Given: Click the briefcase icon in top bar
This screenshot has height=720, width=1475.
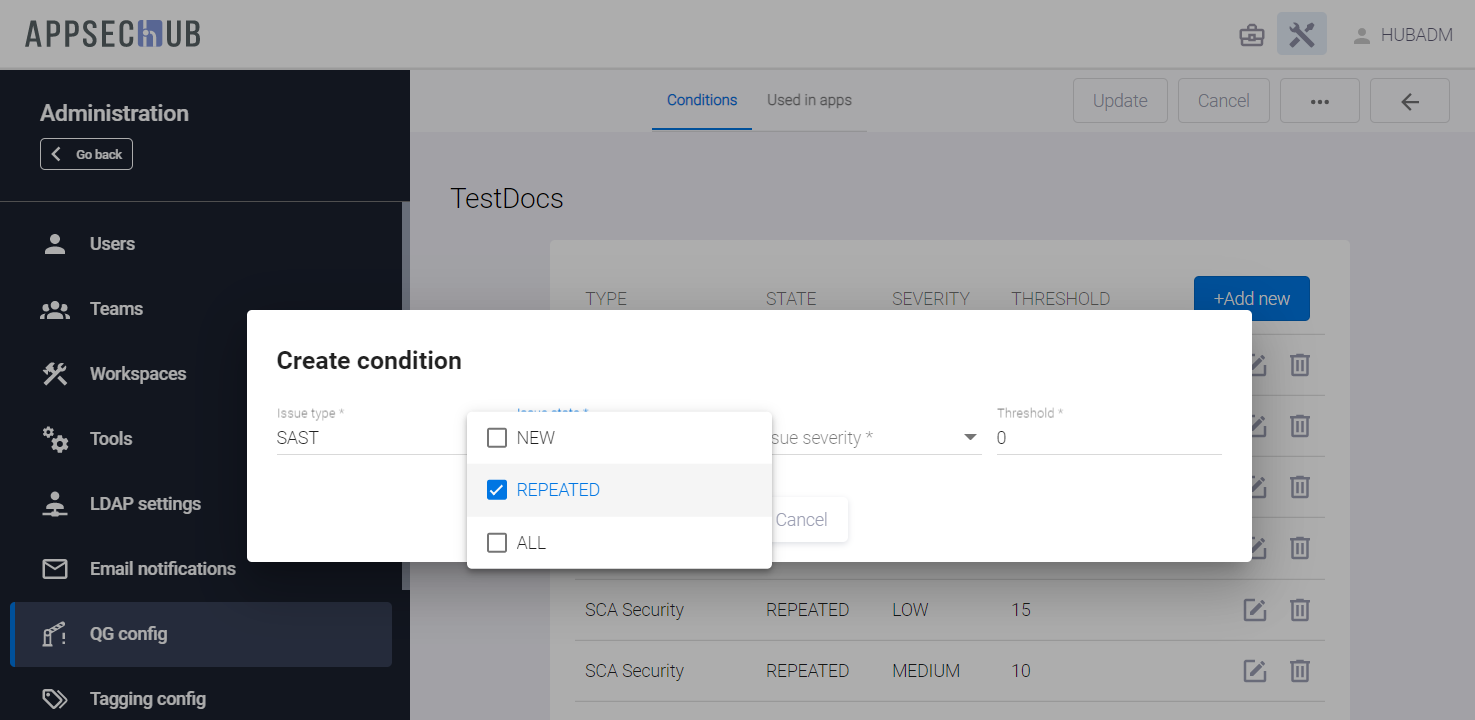Looking at the screenshot, I should [x=1251, y=36].
